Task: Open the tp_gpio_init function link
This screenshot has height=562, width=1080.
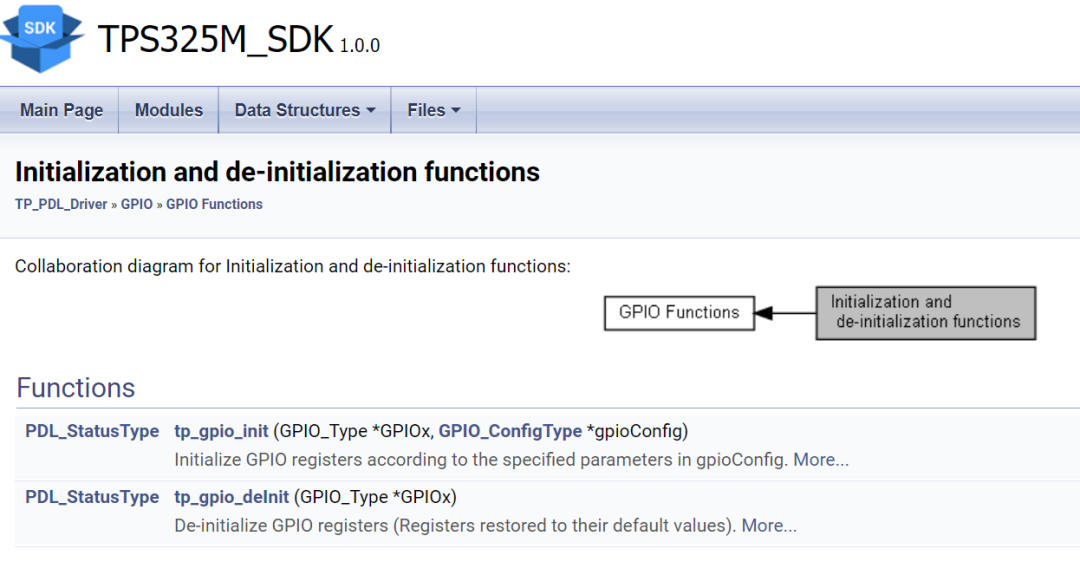Action: click(221, 431)
